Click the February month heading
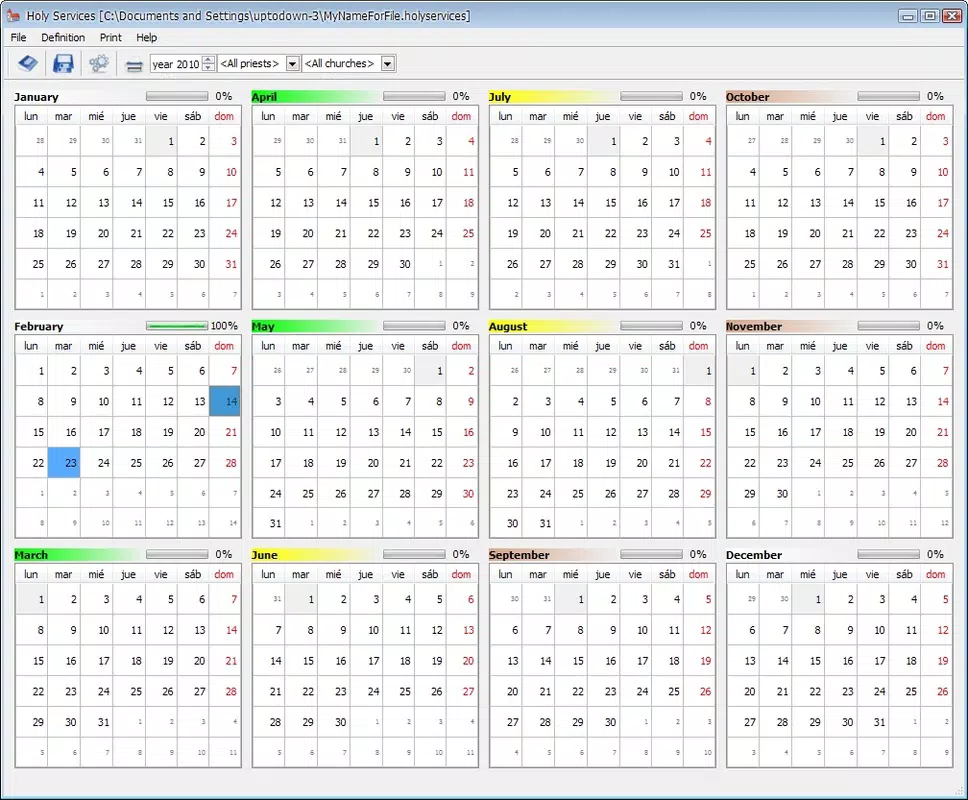 (39, 327)
